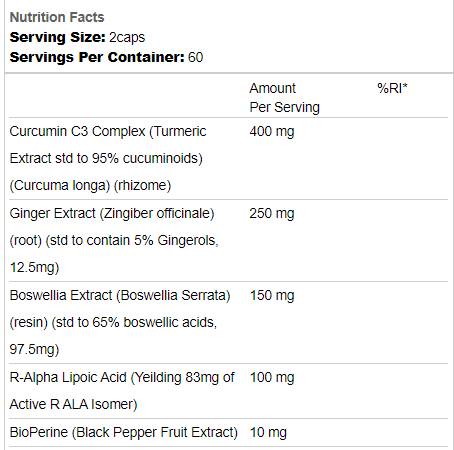Click the 150 mg amount
This screenshot has height=450, width=454.
click(x=272, y=295)
